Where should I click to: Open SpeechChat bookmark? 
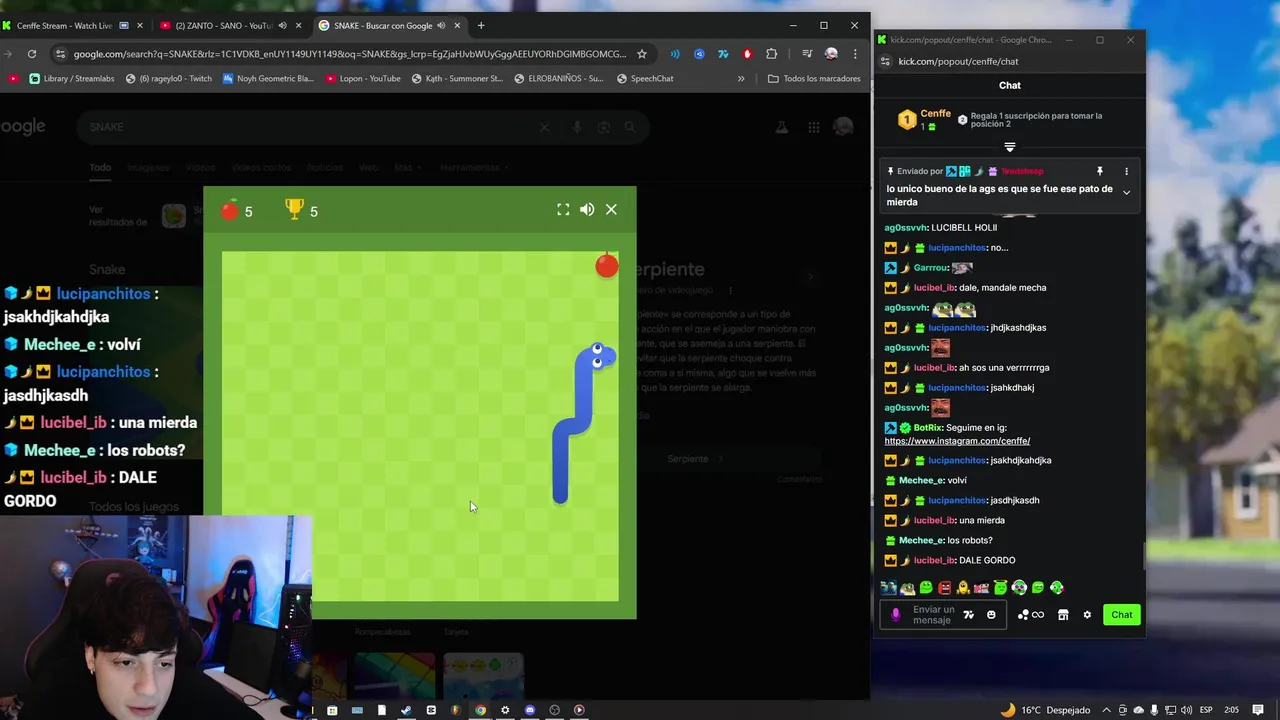645,78
